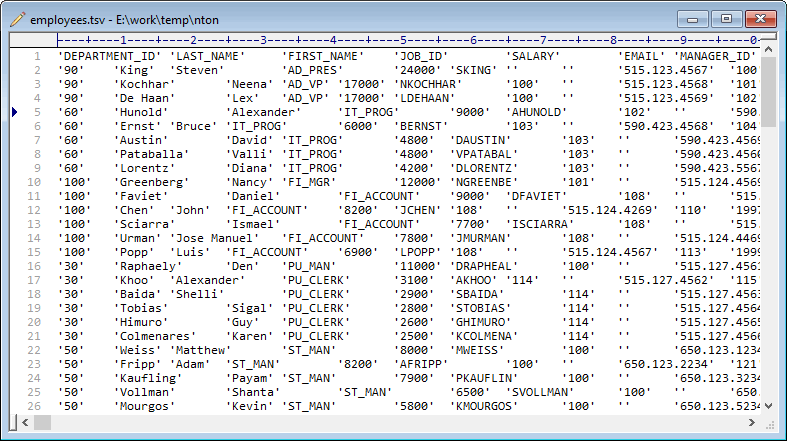
Task: Click line number 26 in the margin
Action: pos(33,407)
